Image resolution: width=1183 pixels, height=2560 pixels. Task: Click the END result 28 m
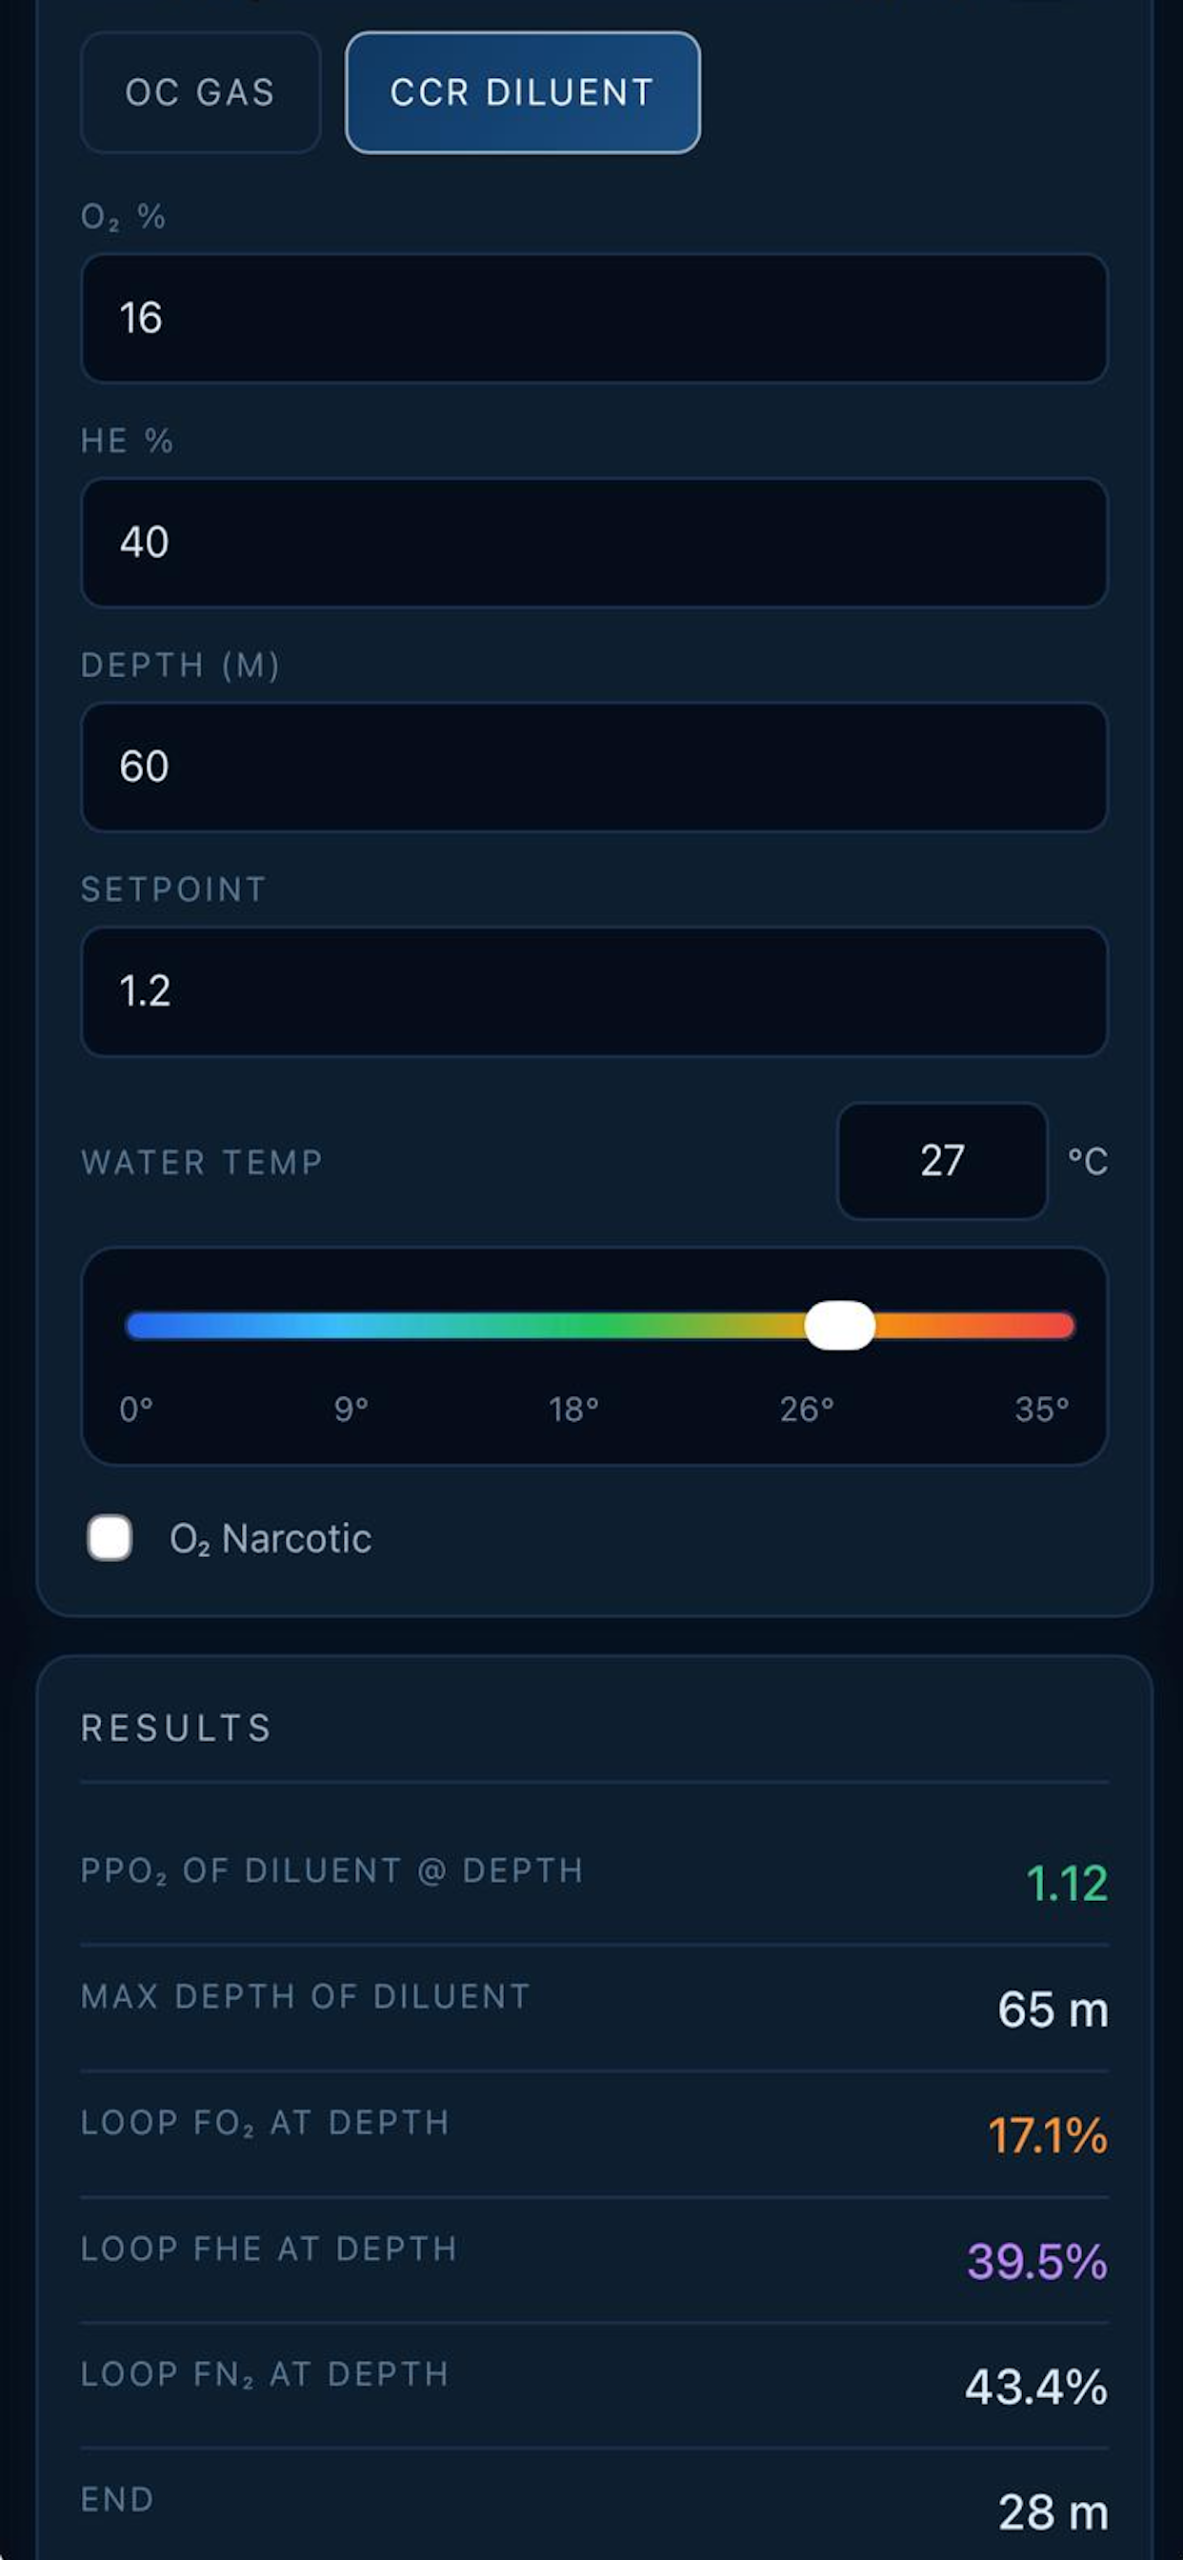1052,2512
